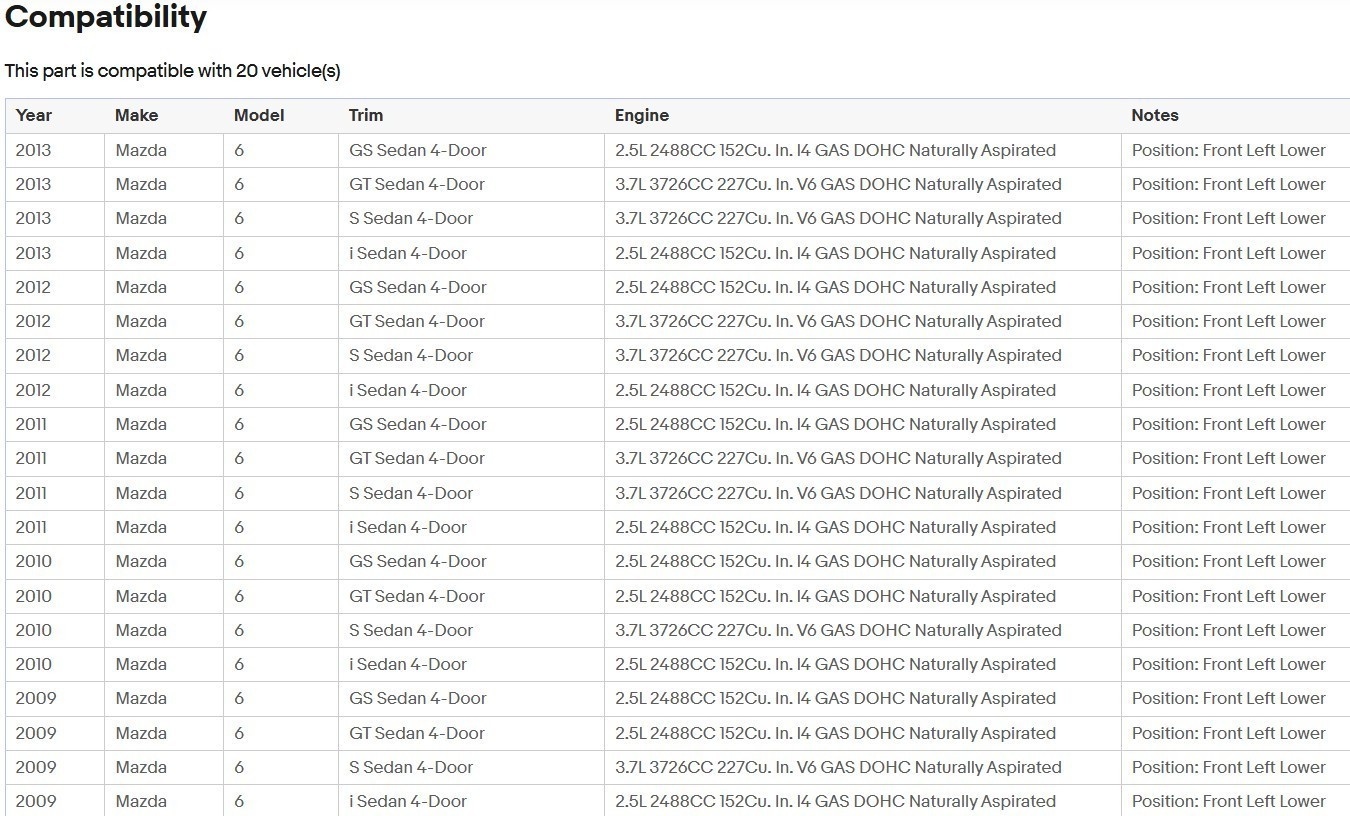Click the 2010 i Sedan 4-Door trim cell
Viewport: 1350px width, 816px height.
pyautogui.click(x=408, y=664)
